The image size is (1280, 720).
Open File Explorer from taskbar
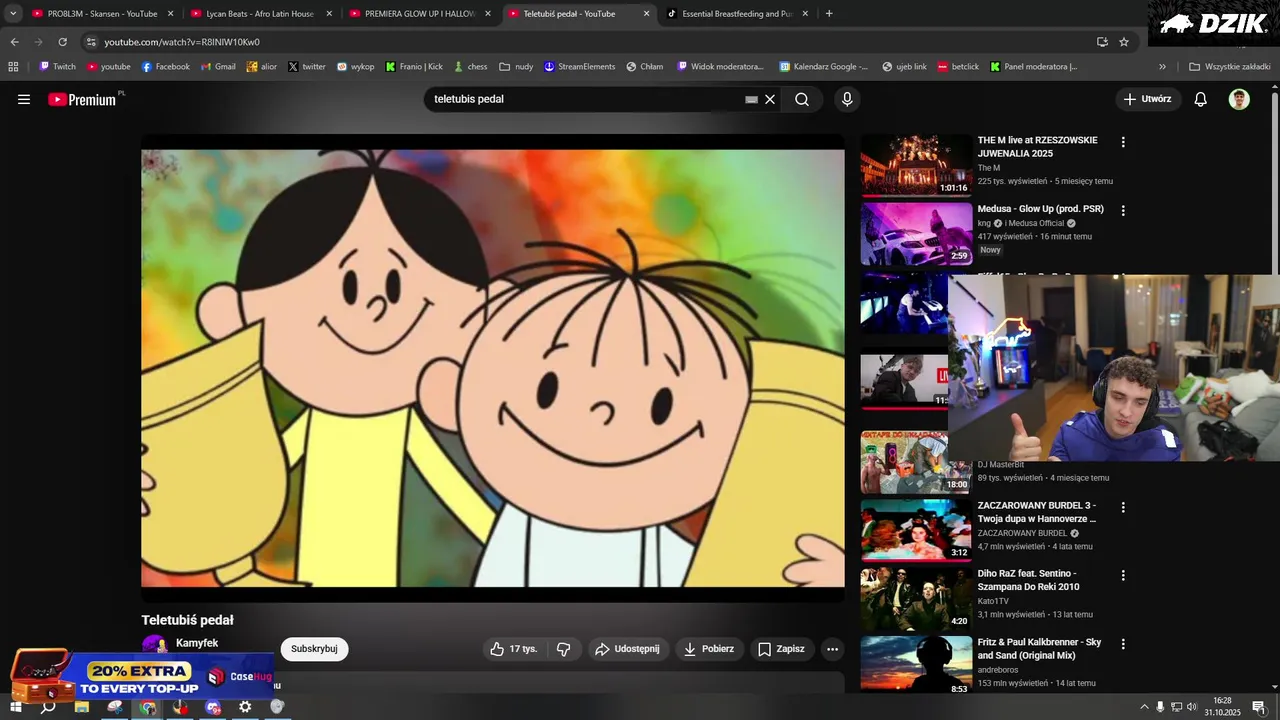pos(82,707)
